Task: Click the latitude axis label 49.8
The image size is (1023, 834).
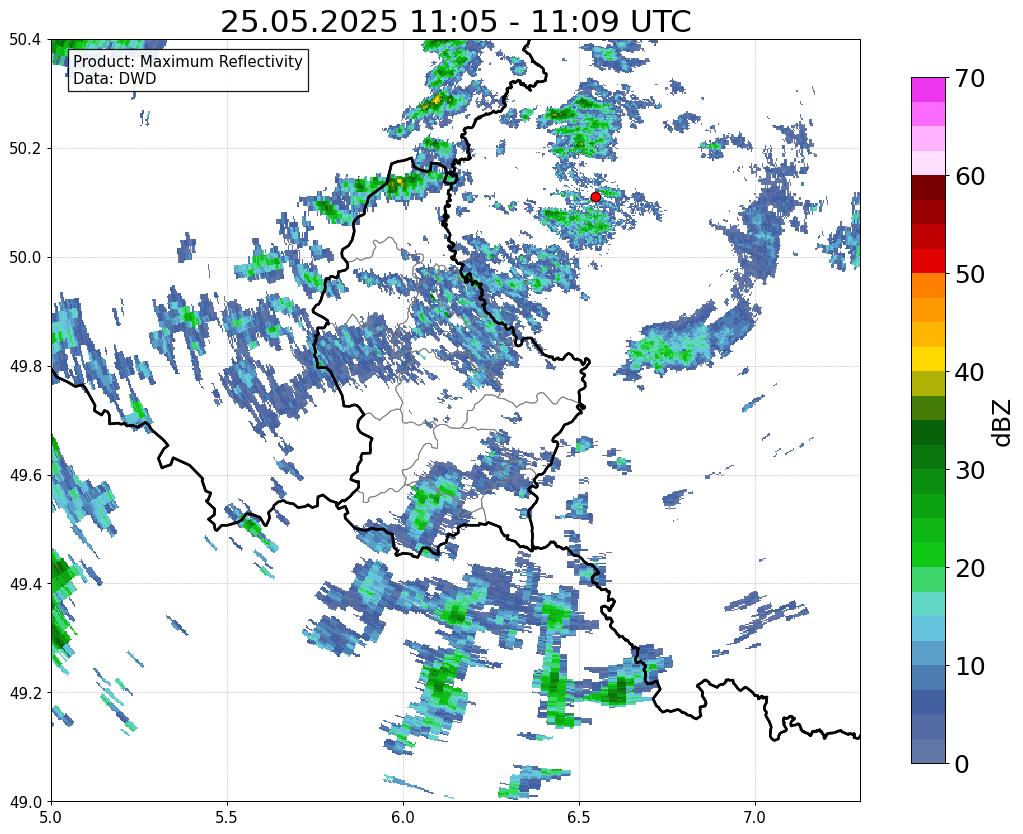Action: pyautogui.click(x=25, y=366)
